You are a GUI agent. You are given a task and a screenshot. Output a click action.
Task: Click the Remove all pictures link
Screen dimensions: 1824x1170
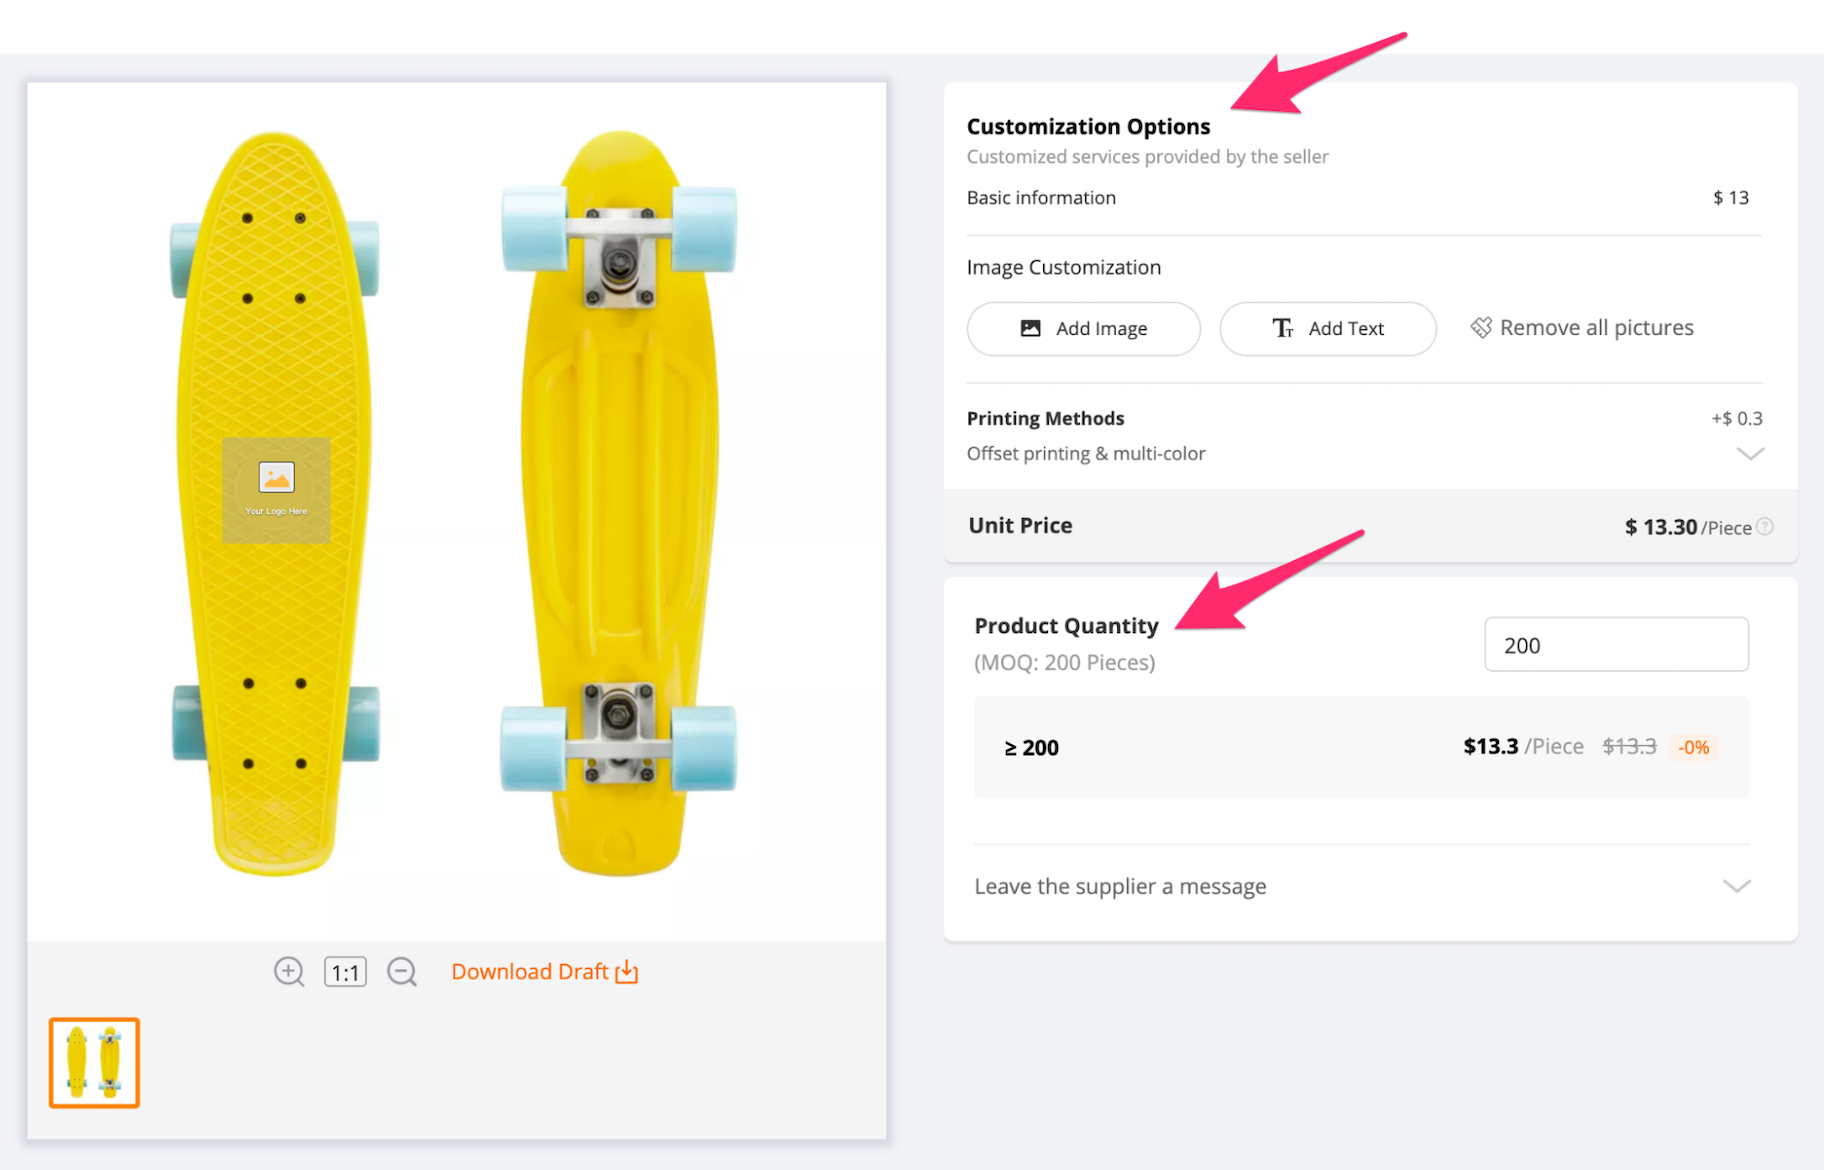(x=1596, y=328)
